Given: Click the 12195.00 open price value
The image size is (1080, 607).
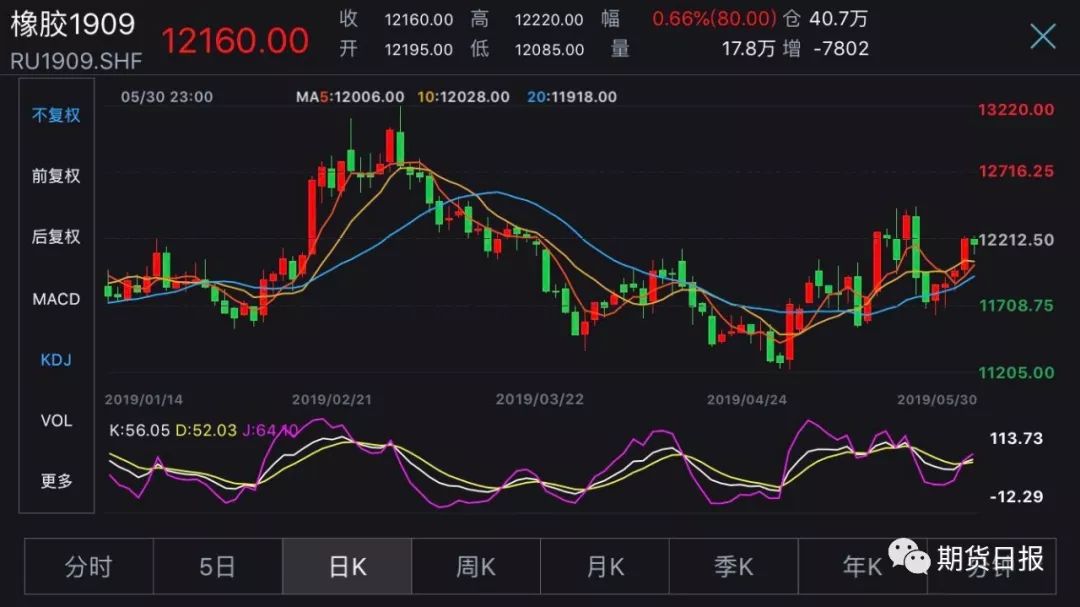Looking at the screenshot, I should point(419,50).
